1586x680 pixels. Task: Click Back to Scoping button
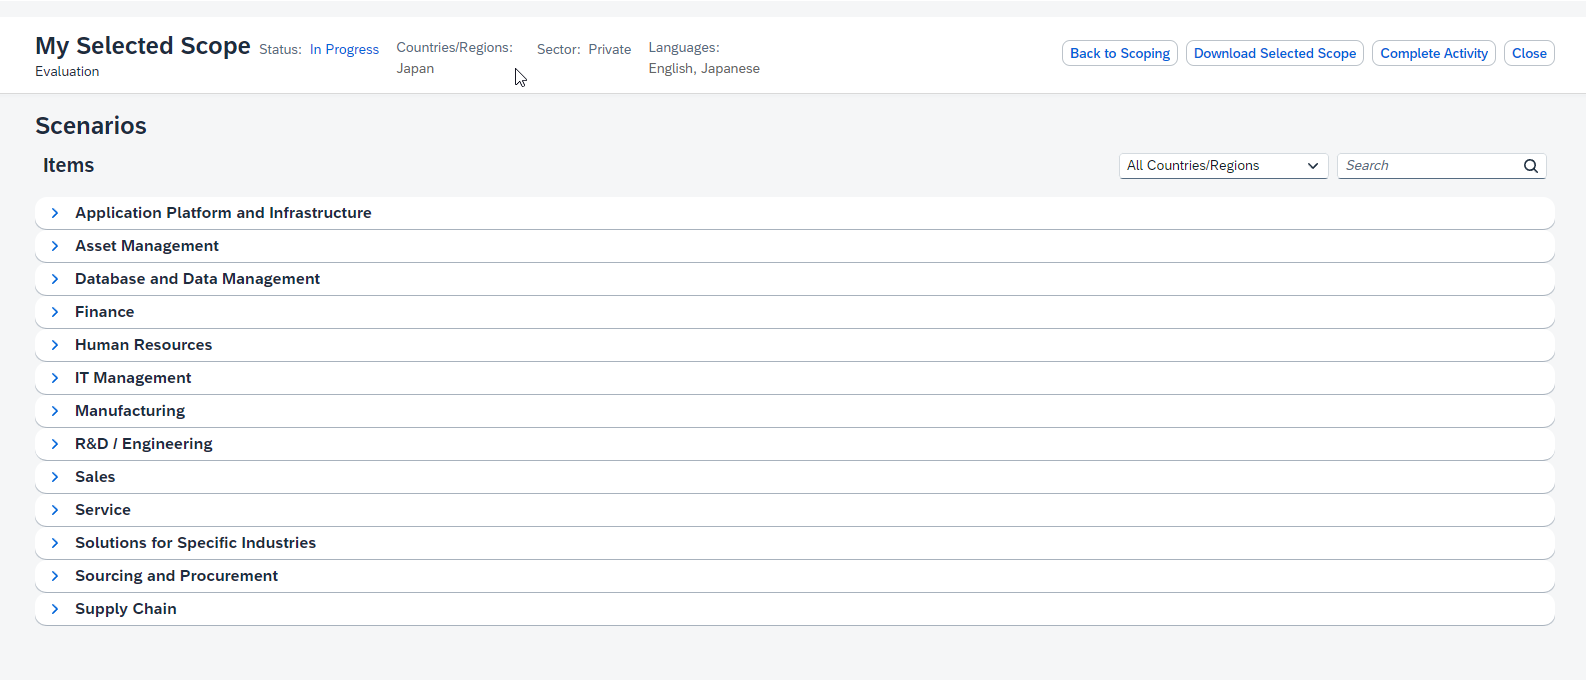click(x=1120, y=53)
